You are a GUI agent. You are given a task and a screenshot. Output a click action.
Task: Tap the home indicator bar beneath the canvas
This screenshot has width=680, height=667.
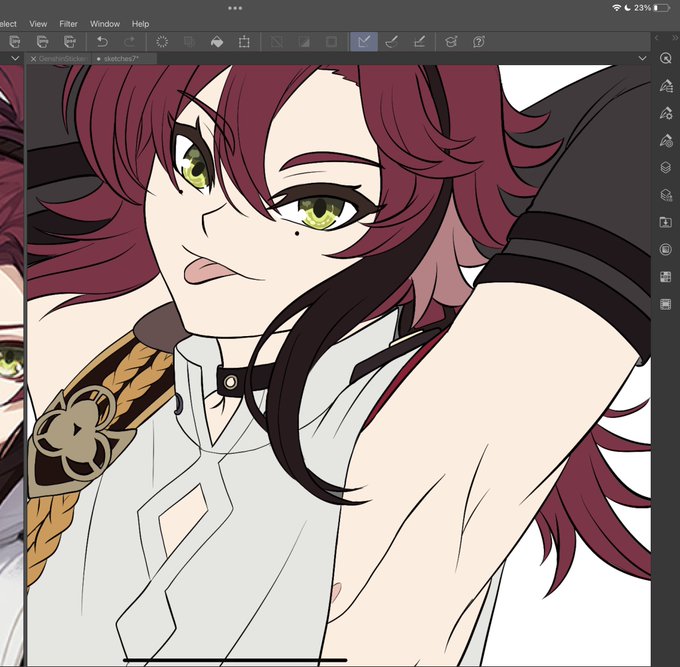point(235,660)
